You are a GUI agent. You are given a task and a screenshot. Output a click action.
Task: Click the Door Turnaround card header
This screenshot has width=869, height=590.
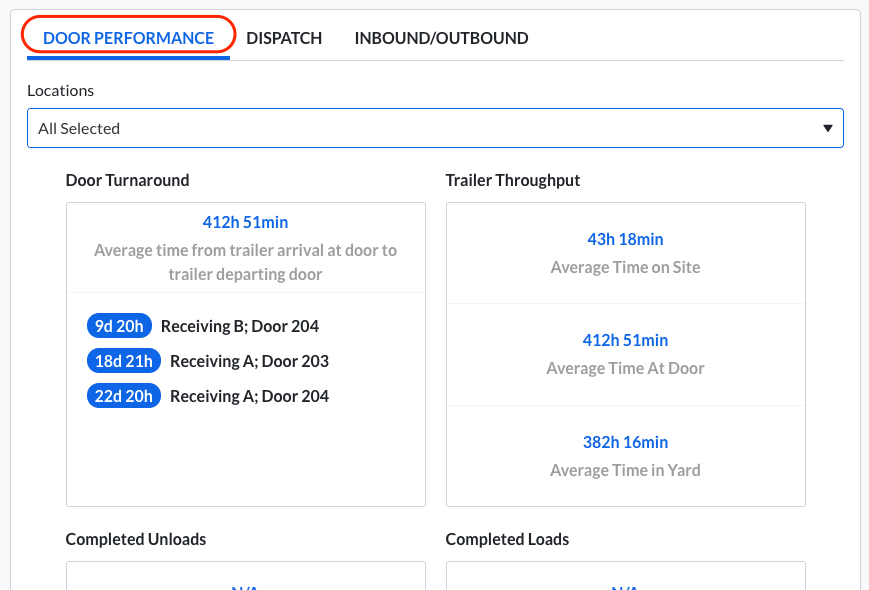127,180
